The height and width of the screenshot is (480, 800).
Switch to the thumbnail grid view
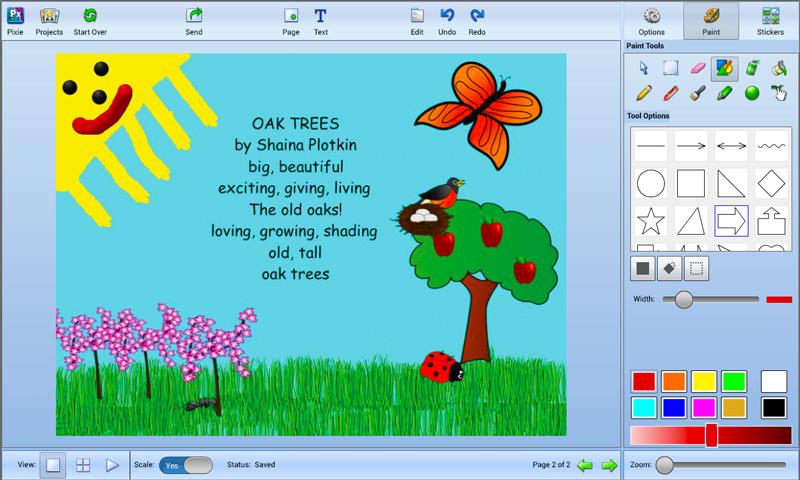coord(83,465)
